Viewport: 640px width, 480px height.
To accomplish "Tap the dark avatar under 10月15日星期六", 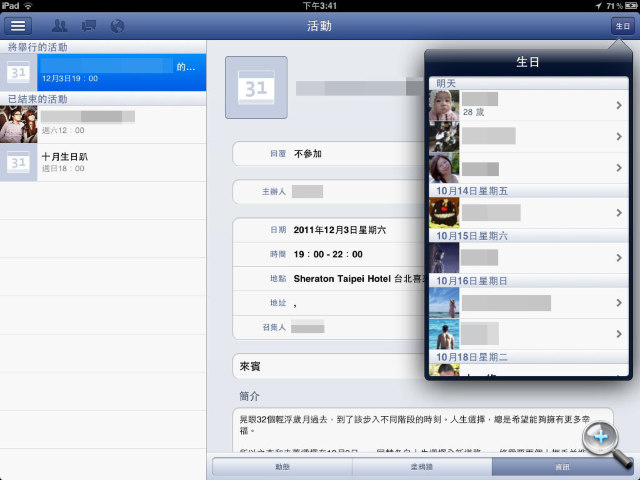I will [x=444, y=258].
